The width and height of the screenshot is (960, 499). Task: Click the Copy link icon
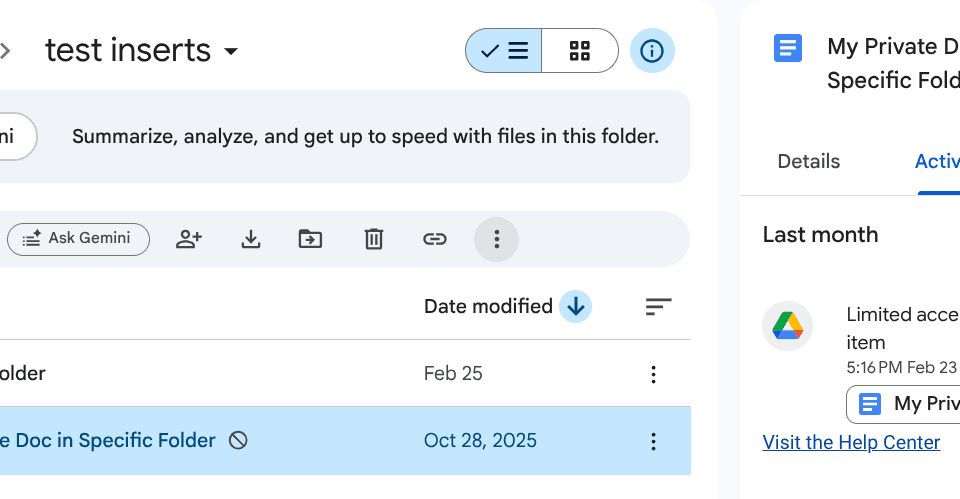click(x=434, y=239)
